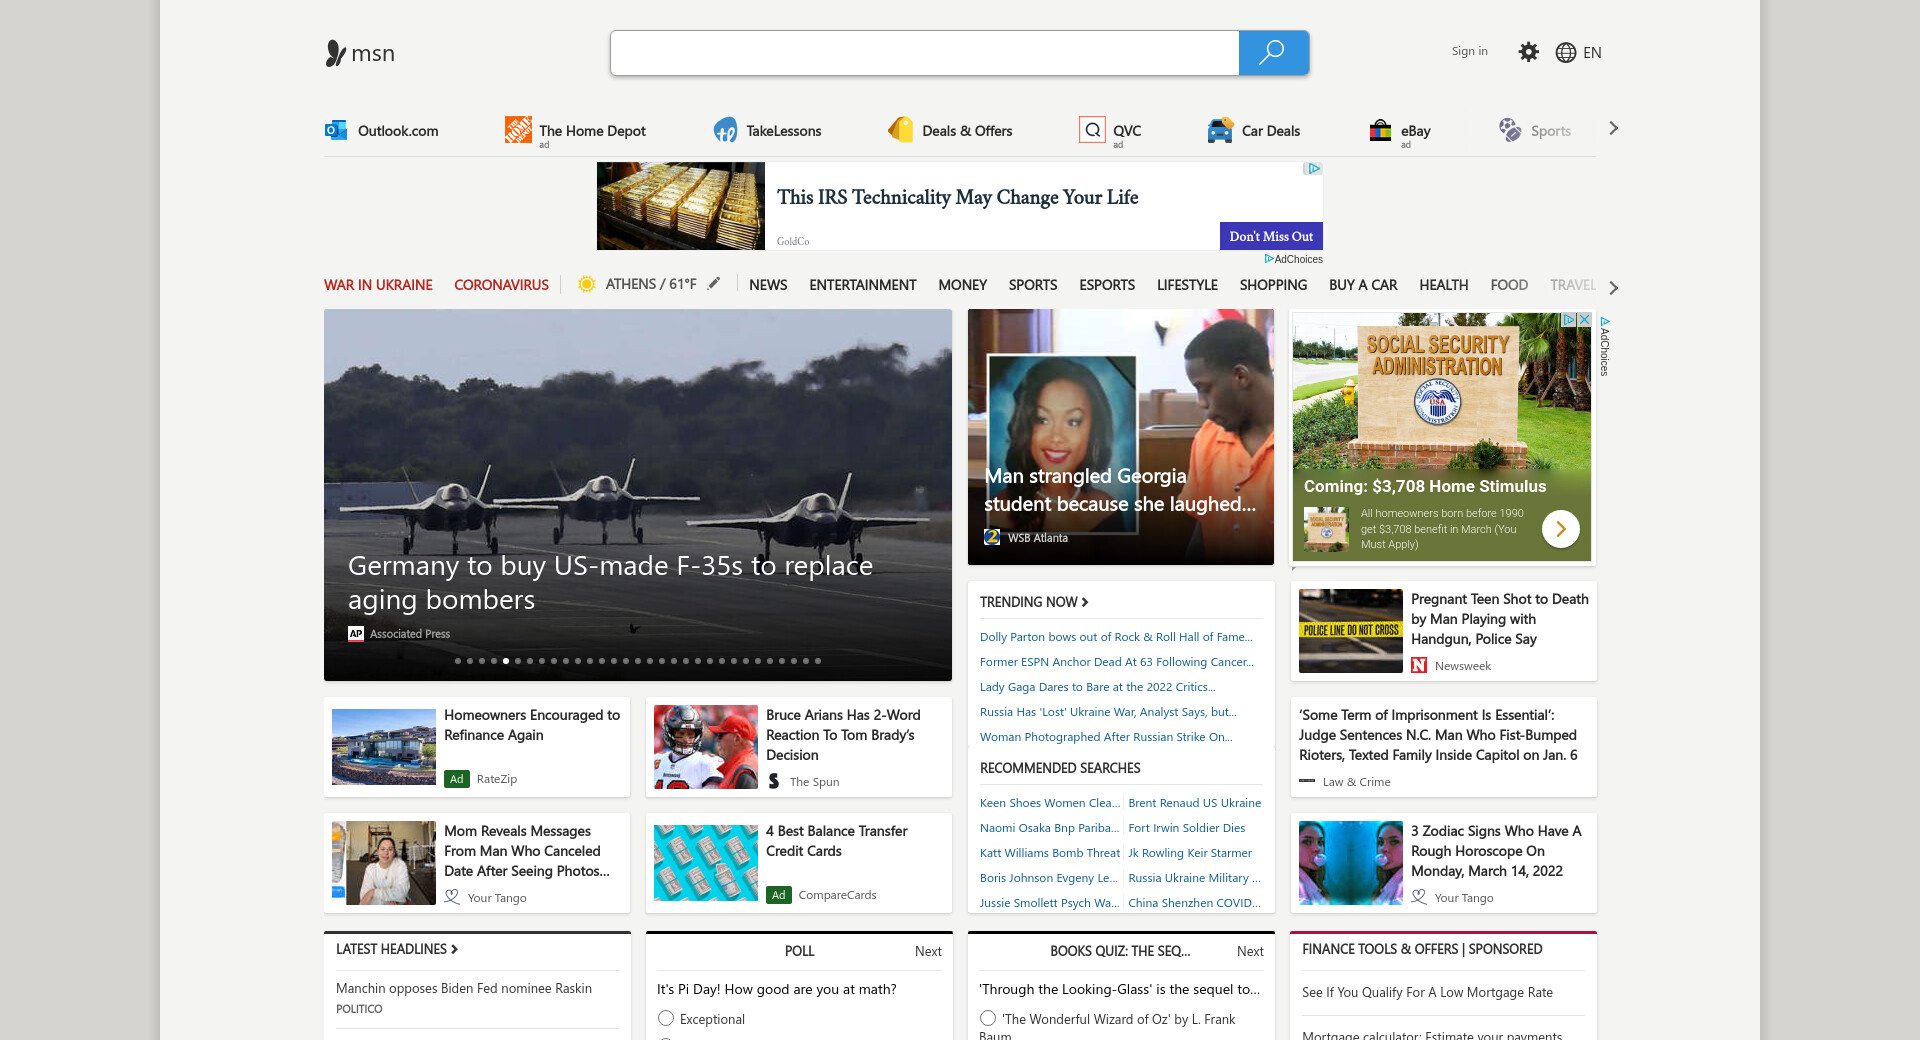Click the Don't Miss Out button
The width and height of the screenshot is (1920, 1040).
[x=1271, y=236]
